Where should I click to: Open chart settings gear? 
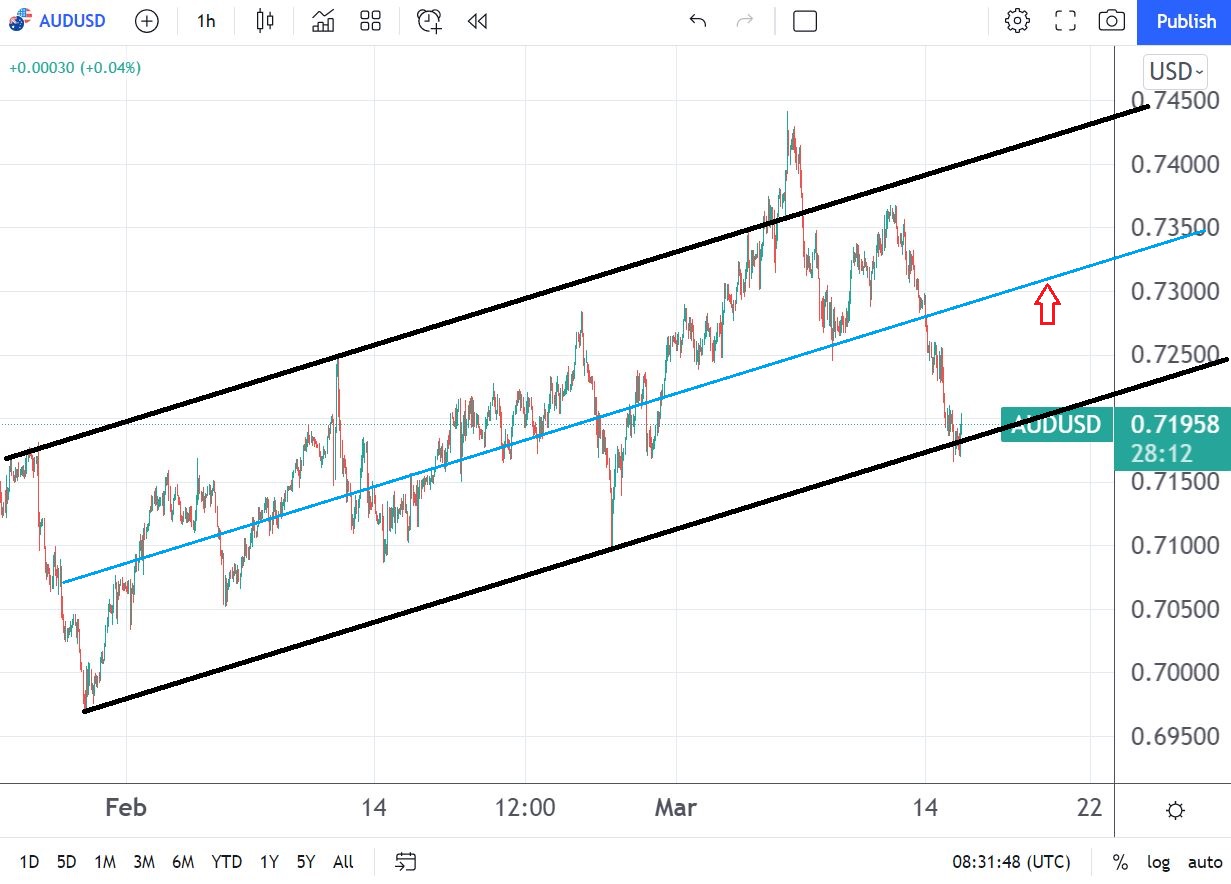[x=1017, y=21]
